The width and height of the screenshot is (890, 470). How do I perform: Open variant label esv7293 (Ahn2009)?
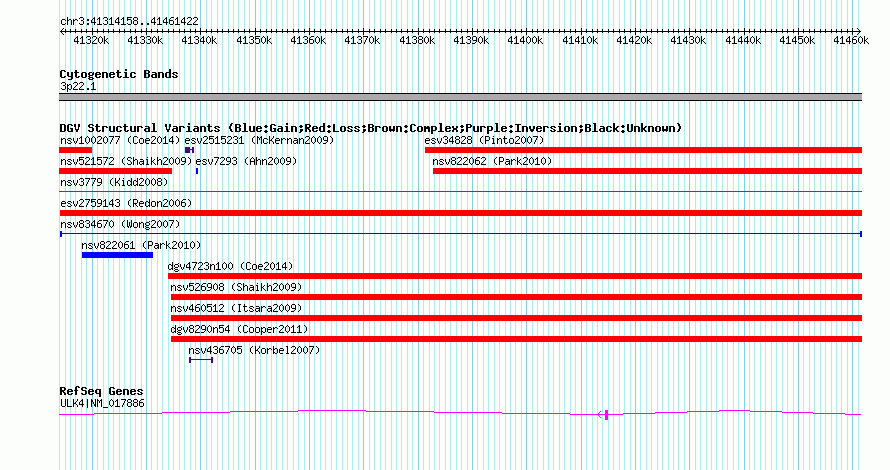(x=246, y=161)
